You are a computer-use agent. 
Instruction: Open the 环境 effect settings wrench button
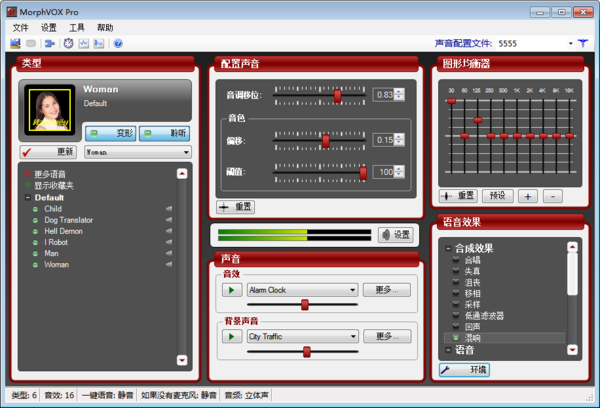point(464,370)
